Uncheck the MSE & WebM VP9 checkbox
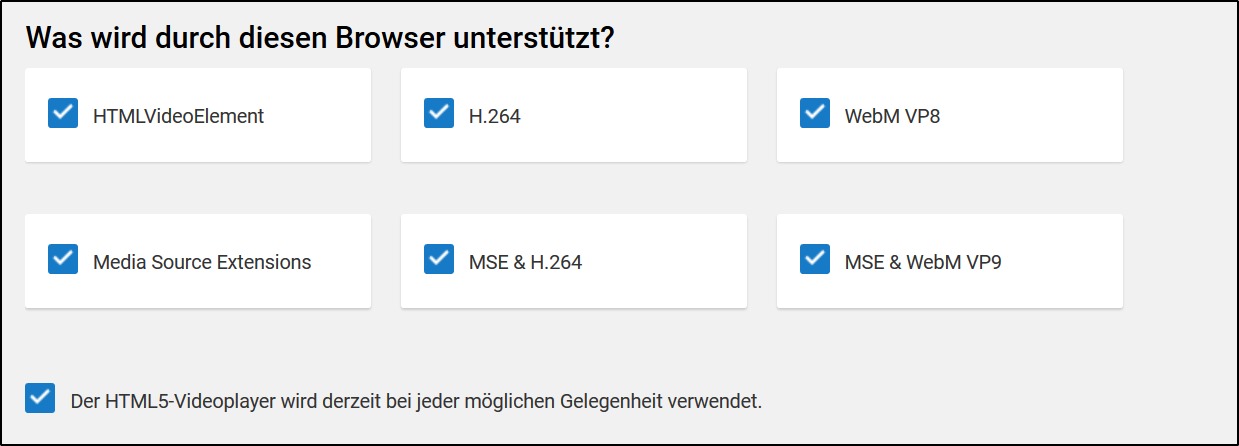 pyautogui.click(x=815, y=260)
